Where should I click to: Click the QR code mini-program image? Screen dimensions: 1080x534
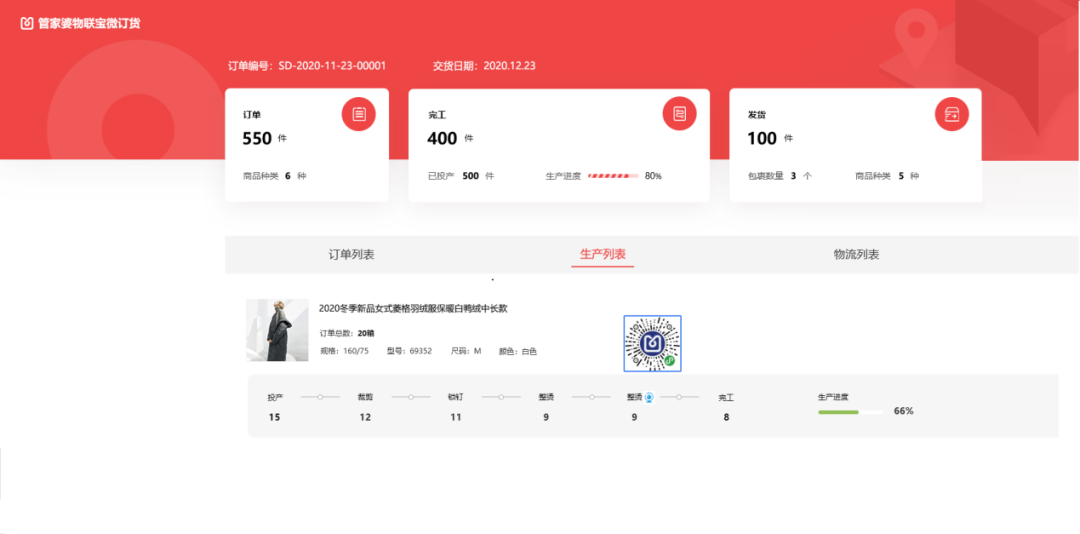(652, 344)
